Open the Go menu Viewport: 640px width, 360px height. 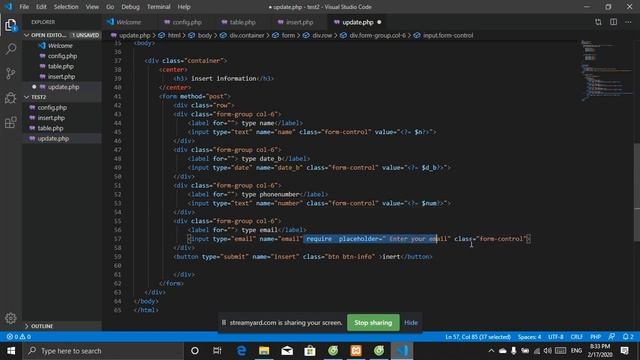point(110,7)
